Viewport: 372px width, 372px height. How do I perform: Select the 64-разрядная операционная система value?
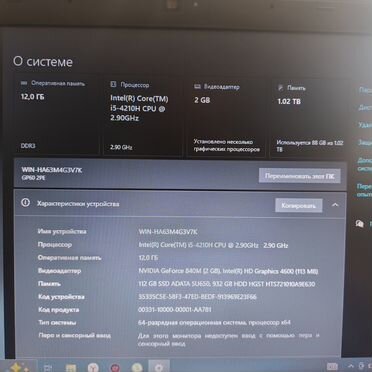[x=214, y=323]
